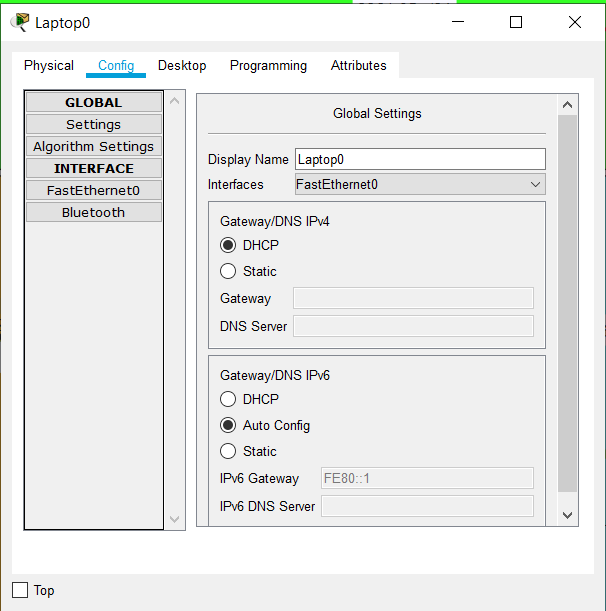Click the IPv6 Gateway label

tap(259, 478)
